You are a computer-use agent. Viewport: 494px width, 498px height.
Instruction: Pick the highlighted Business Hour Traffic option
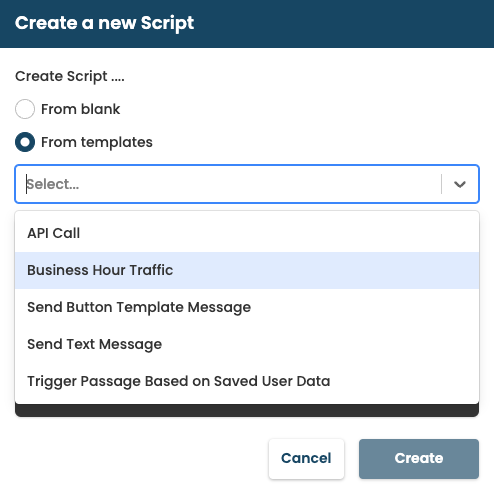(x=247, y=270)
